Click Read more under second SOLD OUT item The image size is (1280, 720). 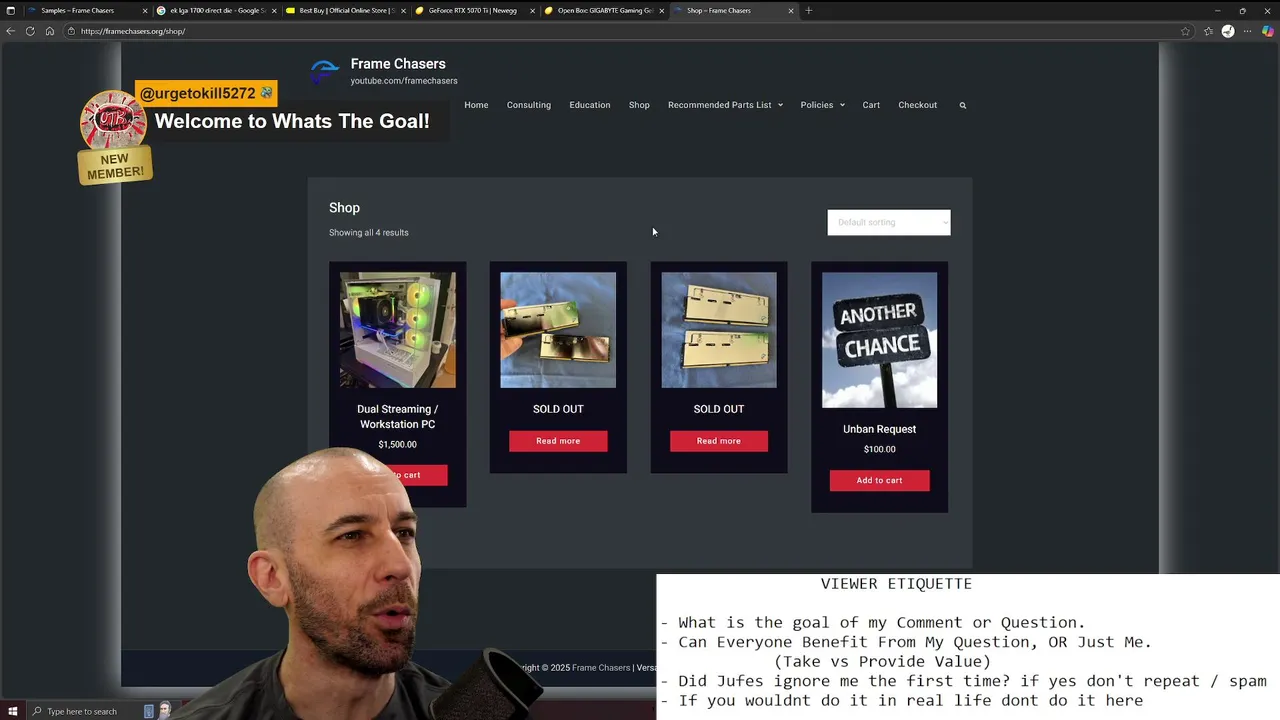click(719, 441)
